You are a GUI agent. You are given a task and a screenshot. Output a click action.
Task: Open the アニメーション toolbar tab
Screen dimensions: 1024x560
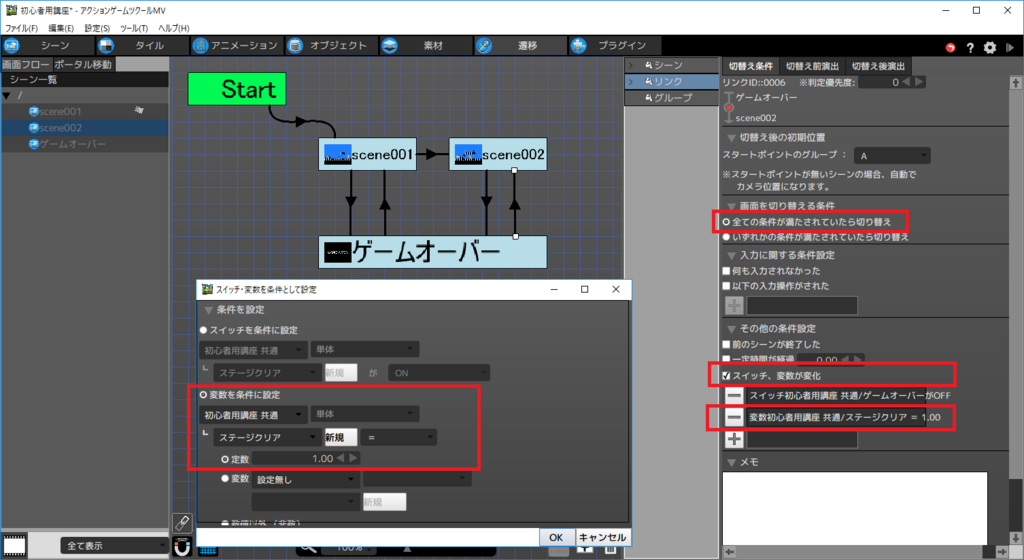(x=236, y=46)
